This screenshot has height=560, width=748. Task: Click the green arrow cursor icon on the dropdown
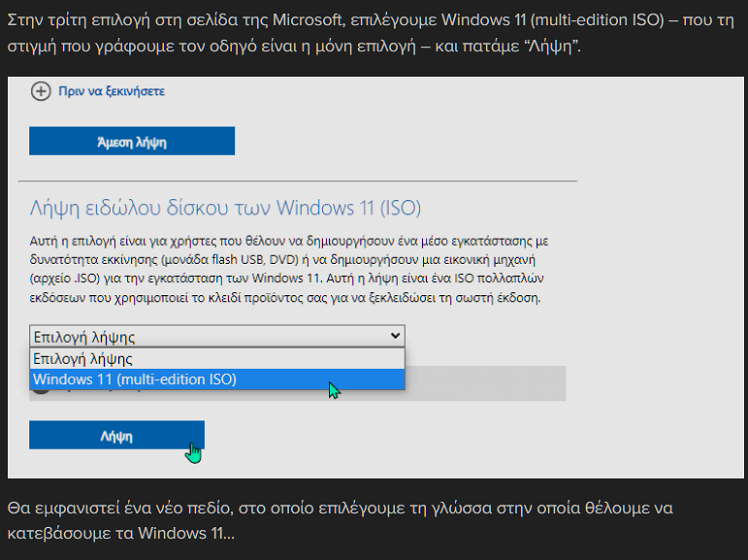(x=334, y=390)
